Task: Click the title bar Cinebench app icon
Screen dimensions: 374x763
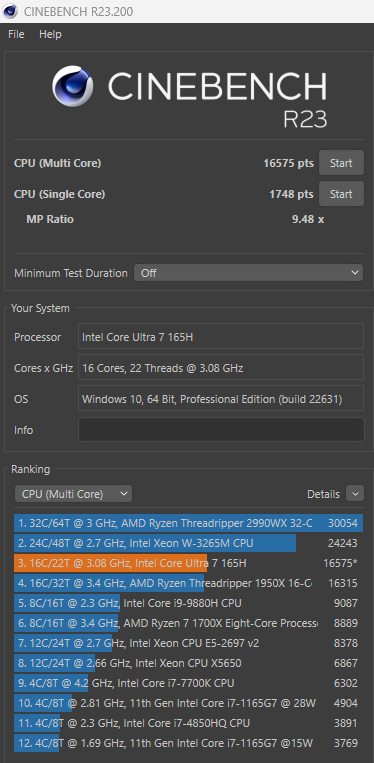Action: coord(10,11)
